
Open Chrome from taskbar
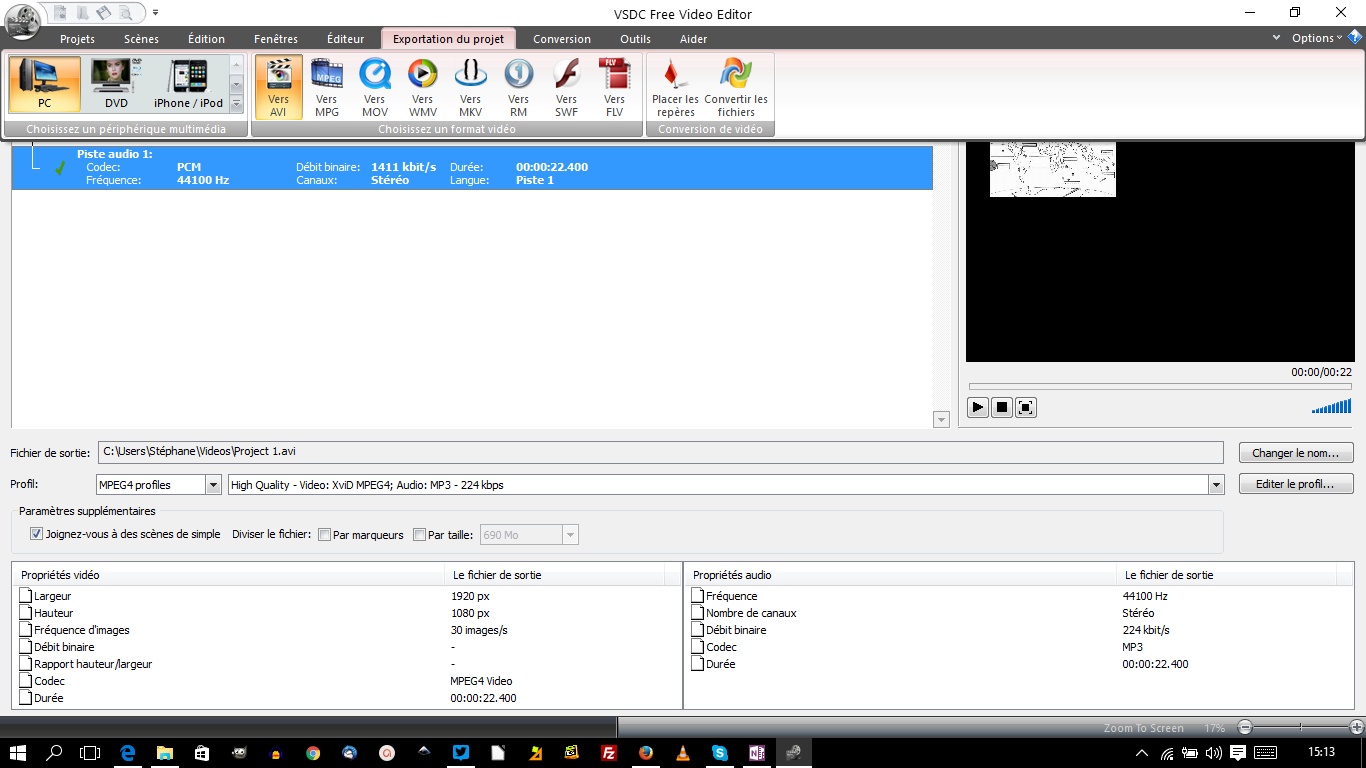click(313, 752)
